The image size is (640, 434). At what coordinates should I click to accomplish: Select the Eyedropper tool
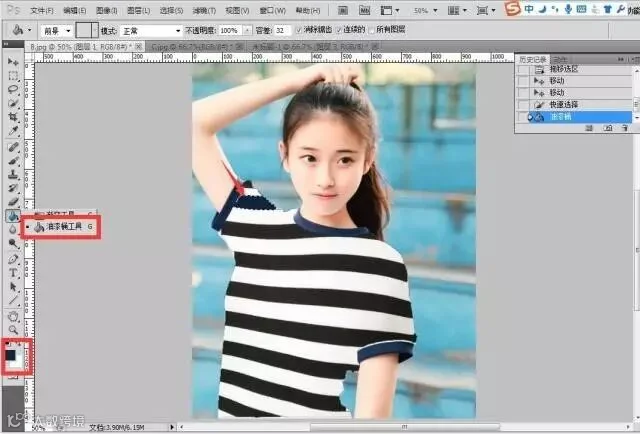coord(13,131)
